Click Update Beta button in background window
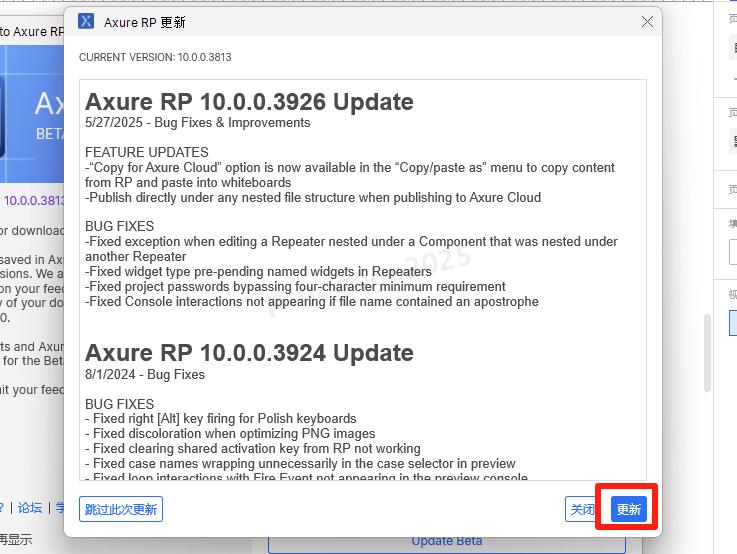Screen dimensions: 737x554 point(447,541)
